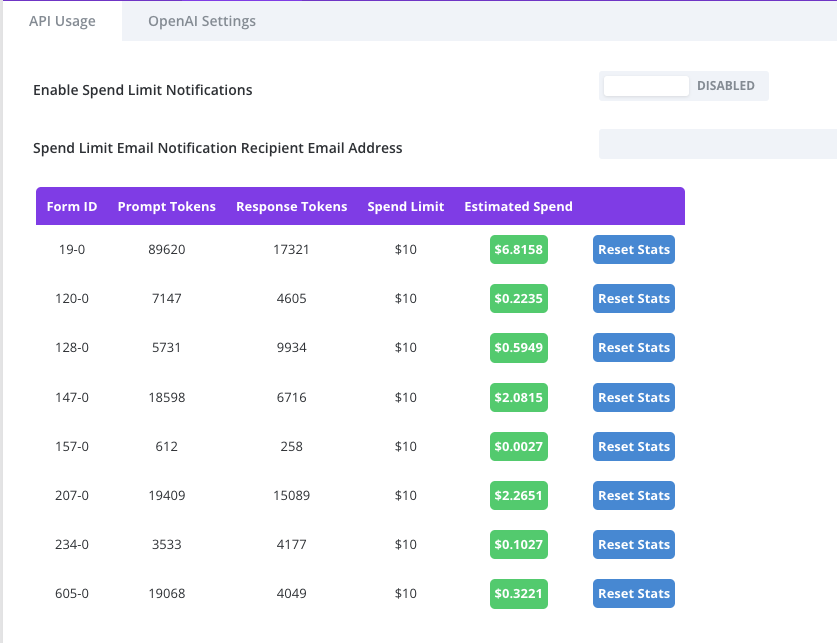Viewport: 837px width, 643px height.
Task: Reset stats for form 147-0
Action: coord(633,397)
